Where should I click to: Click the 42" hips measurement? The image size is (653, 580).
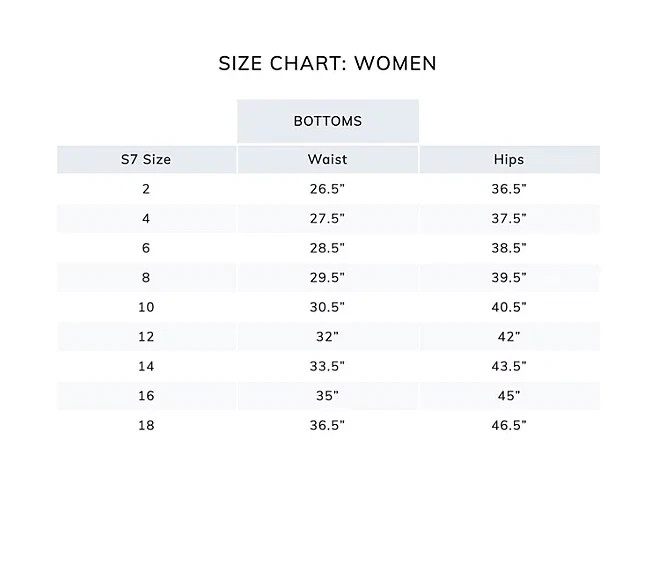point(509,337)
